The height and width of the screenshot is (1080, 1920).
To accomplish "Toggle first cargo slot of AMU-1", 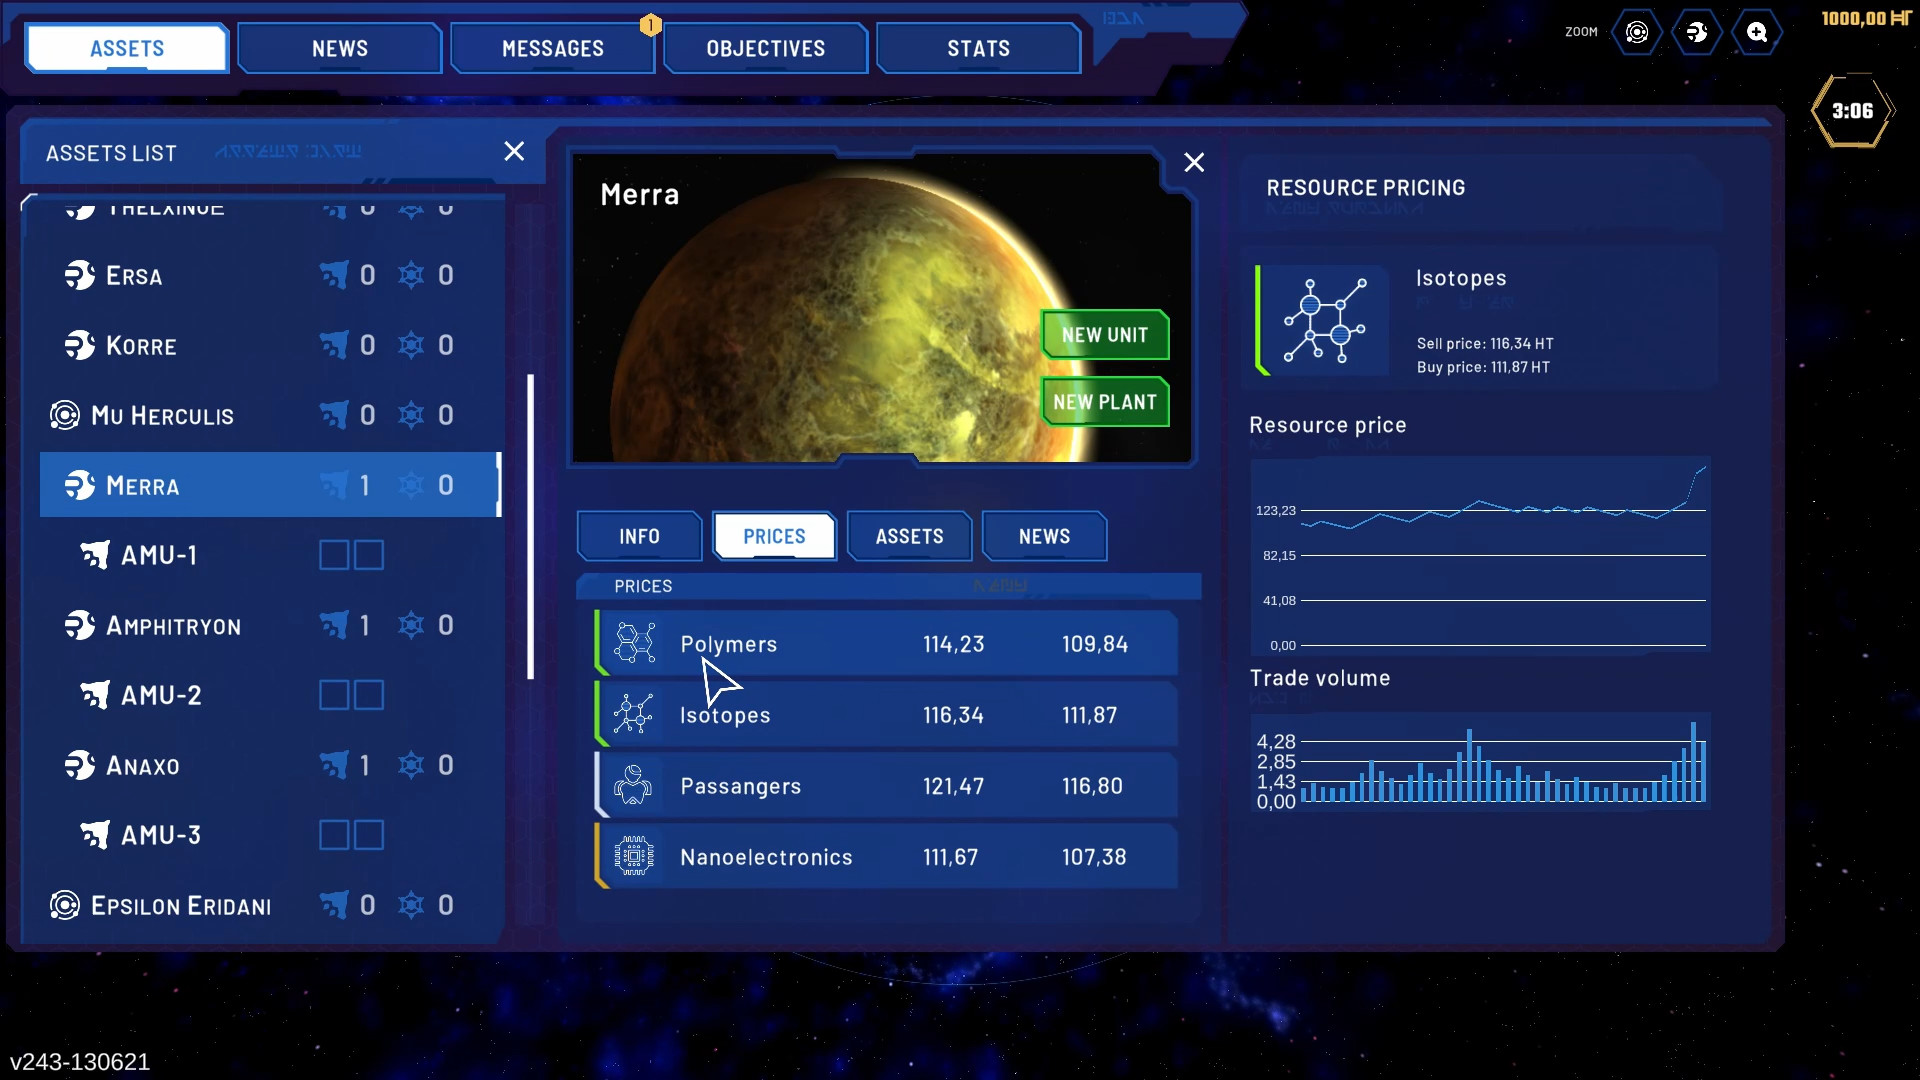I will pyautogui.click(x=334, y=555).
